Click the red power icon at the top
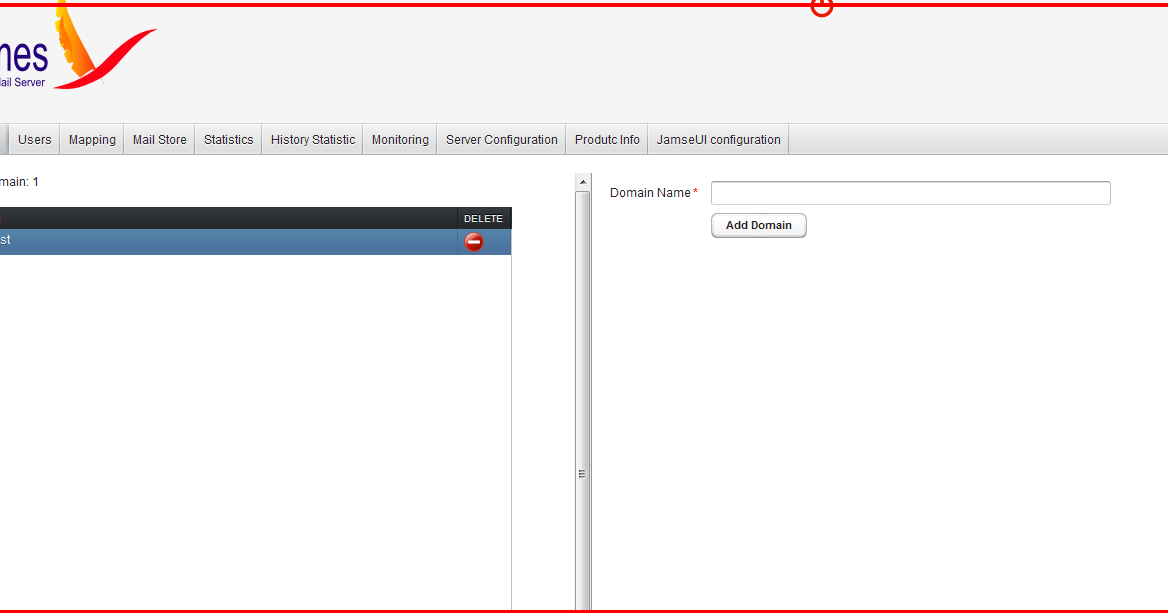This screenshot has width=1168, height=613. point(822,8)
